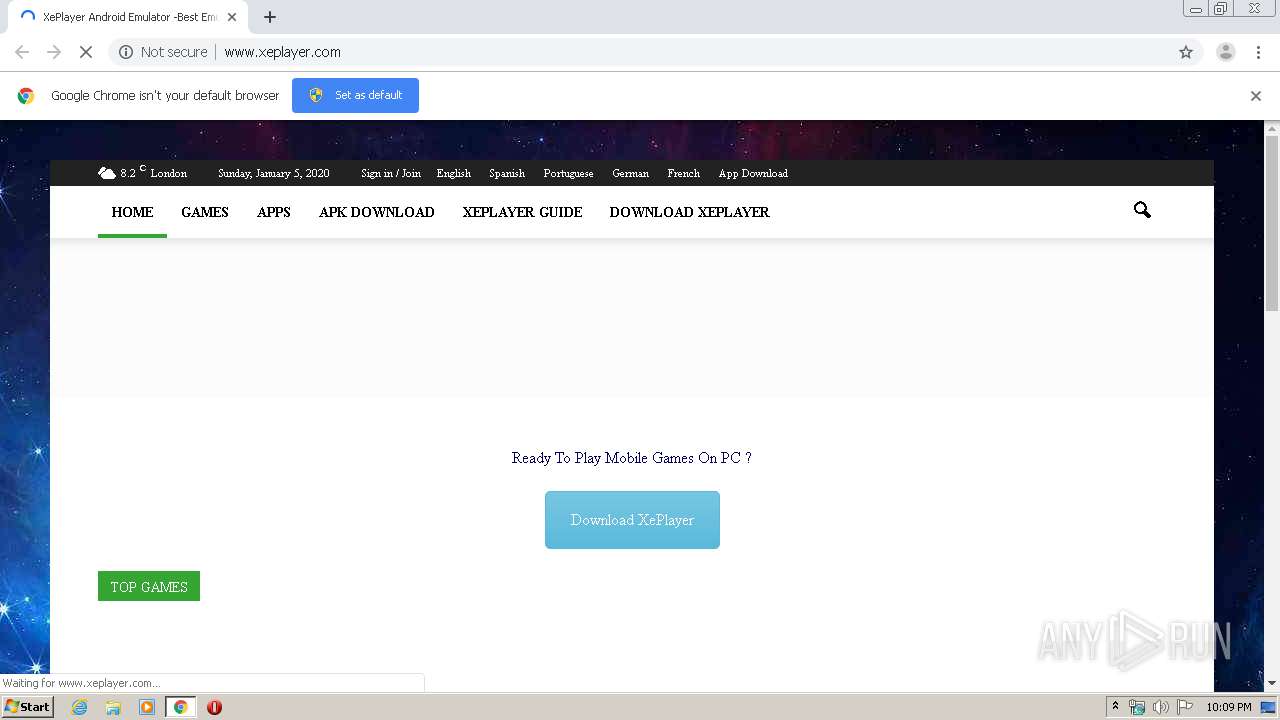Open the DOWNLOAD XEPLAYER menu item
The image size is (1280, 720).
pos(690,212)
